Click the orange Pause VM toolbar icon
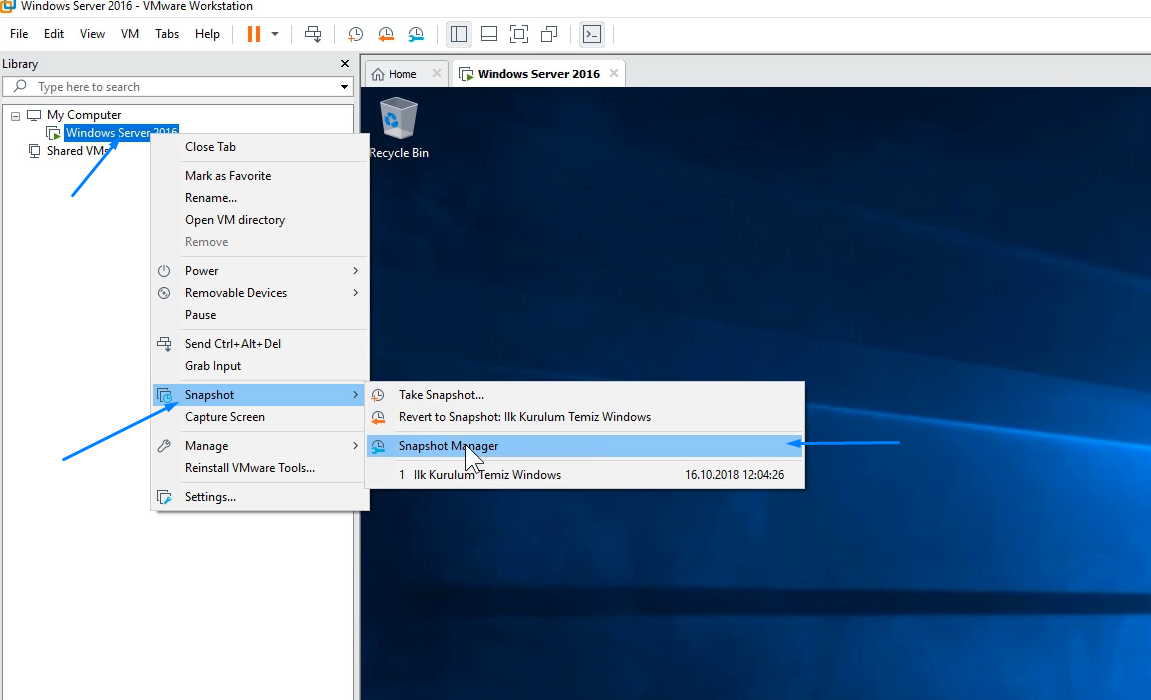This screenshot has height=700, width=1151. pyautogui.click(x=254, y=34)
